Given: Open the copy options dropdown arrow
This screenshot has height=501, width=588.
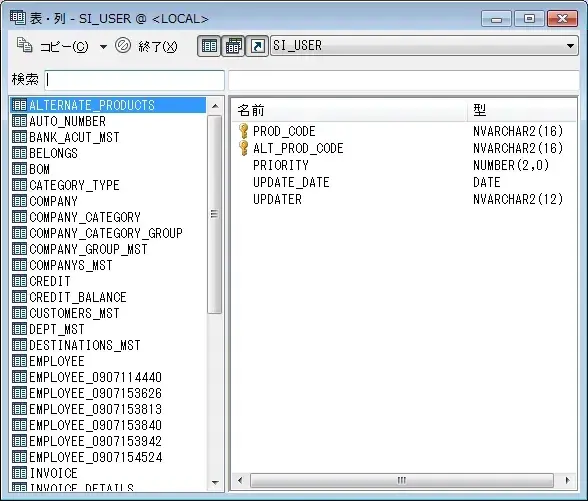Looking at the screenshot, I should point(103,46).
